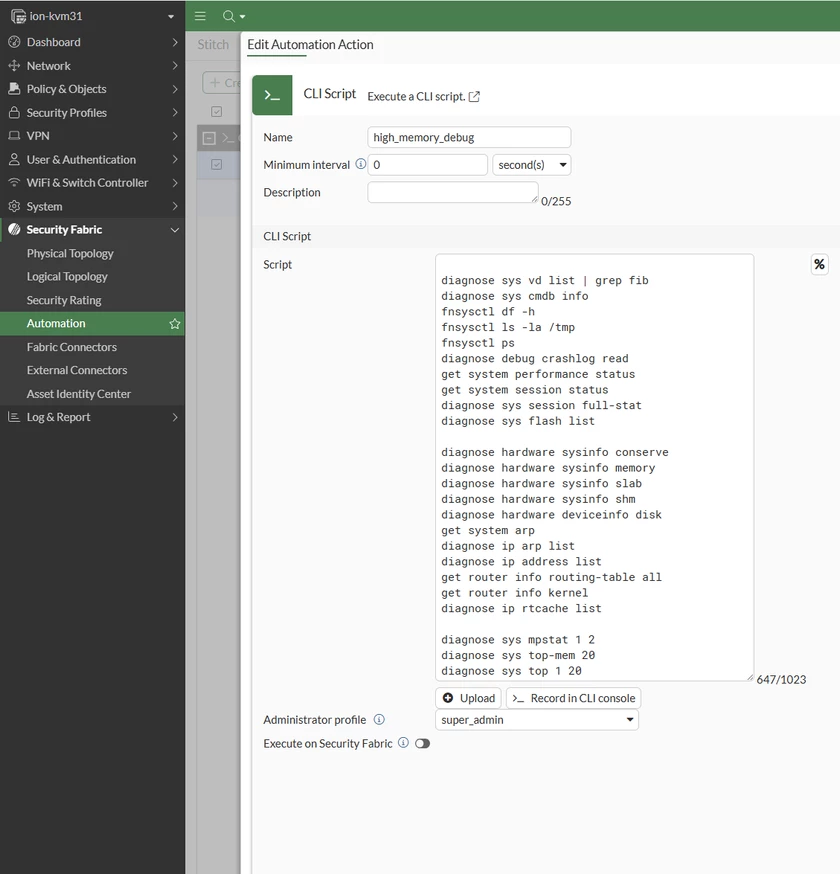Click the Name input field
This screenshot has height=874, width=840.
tap(469, 137)
